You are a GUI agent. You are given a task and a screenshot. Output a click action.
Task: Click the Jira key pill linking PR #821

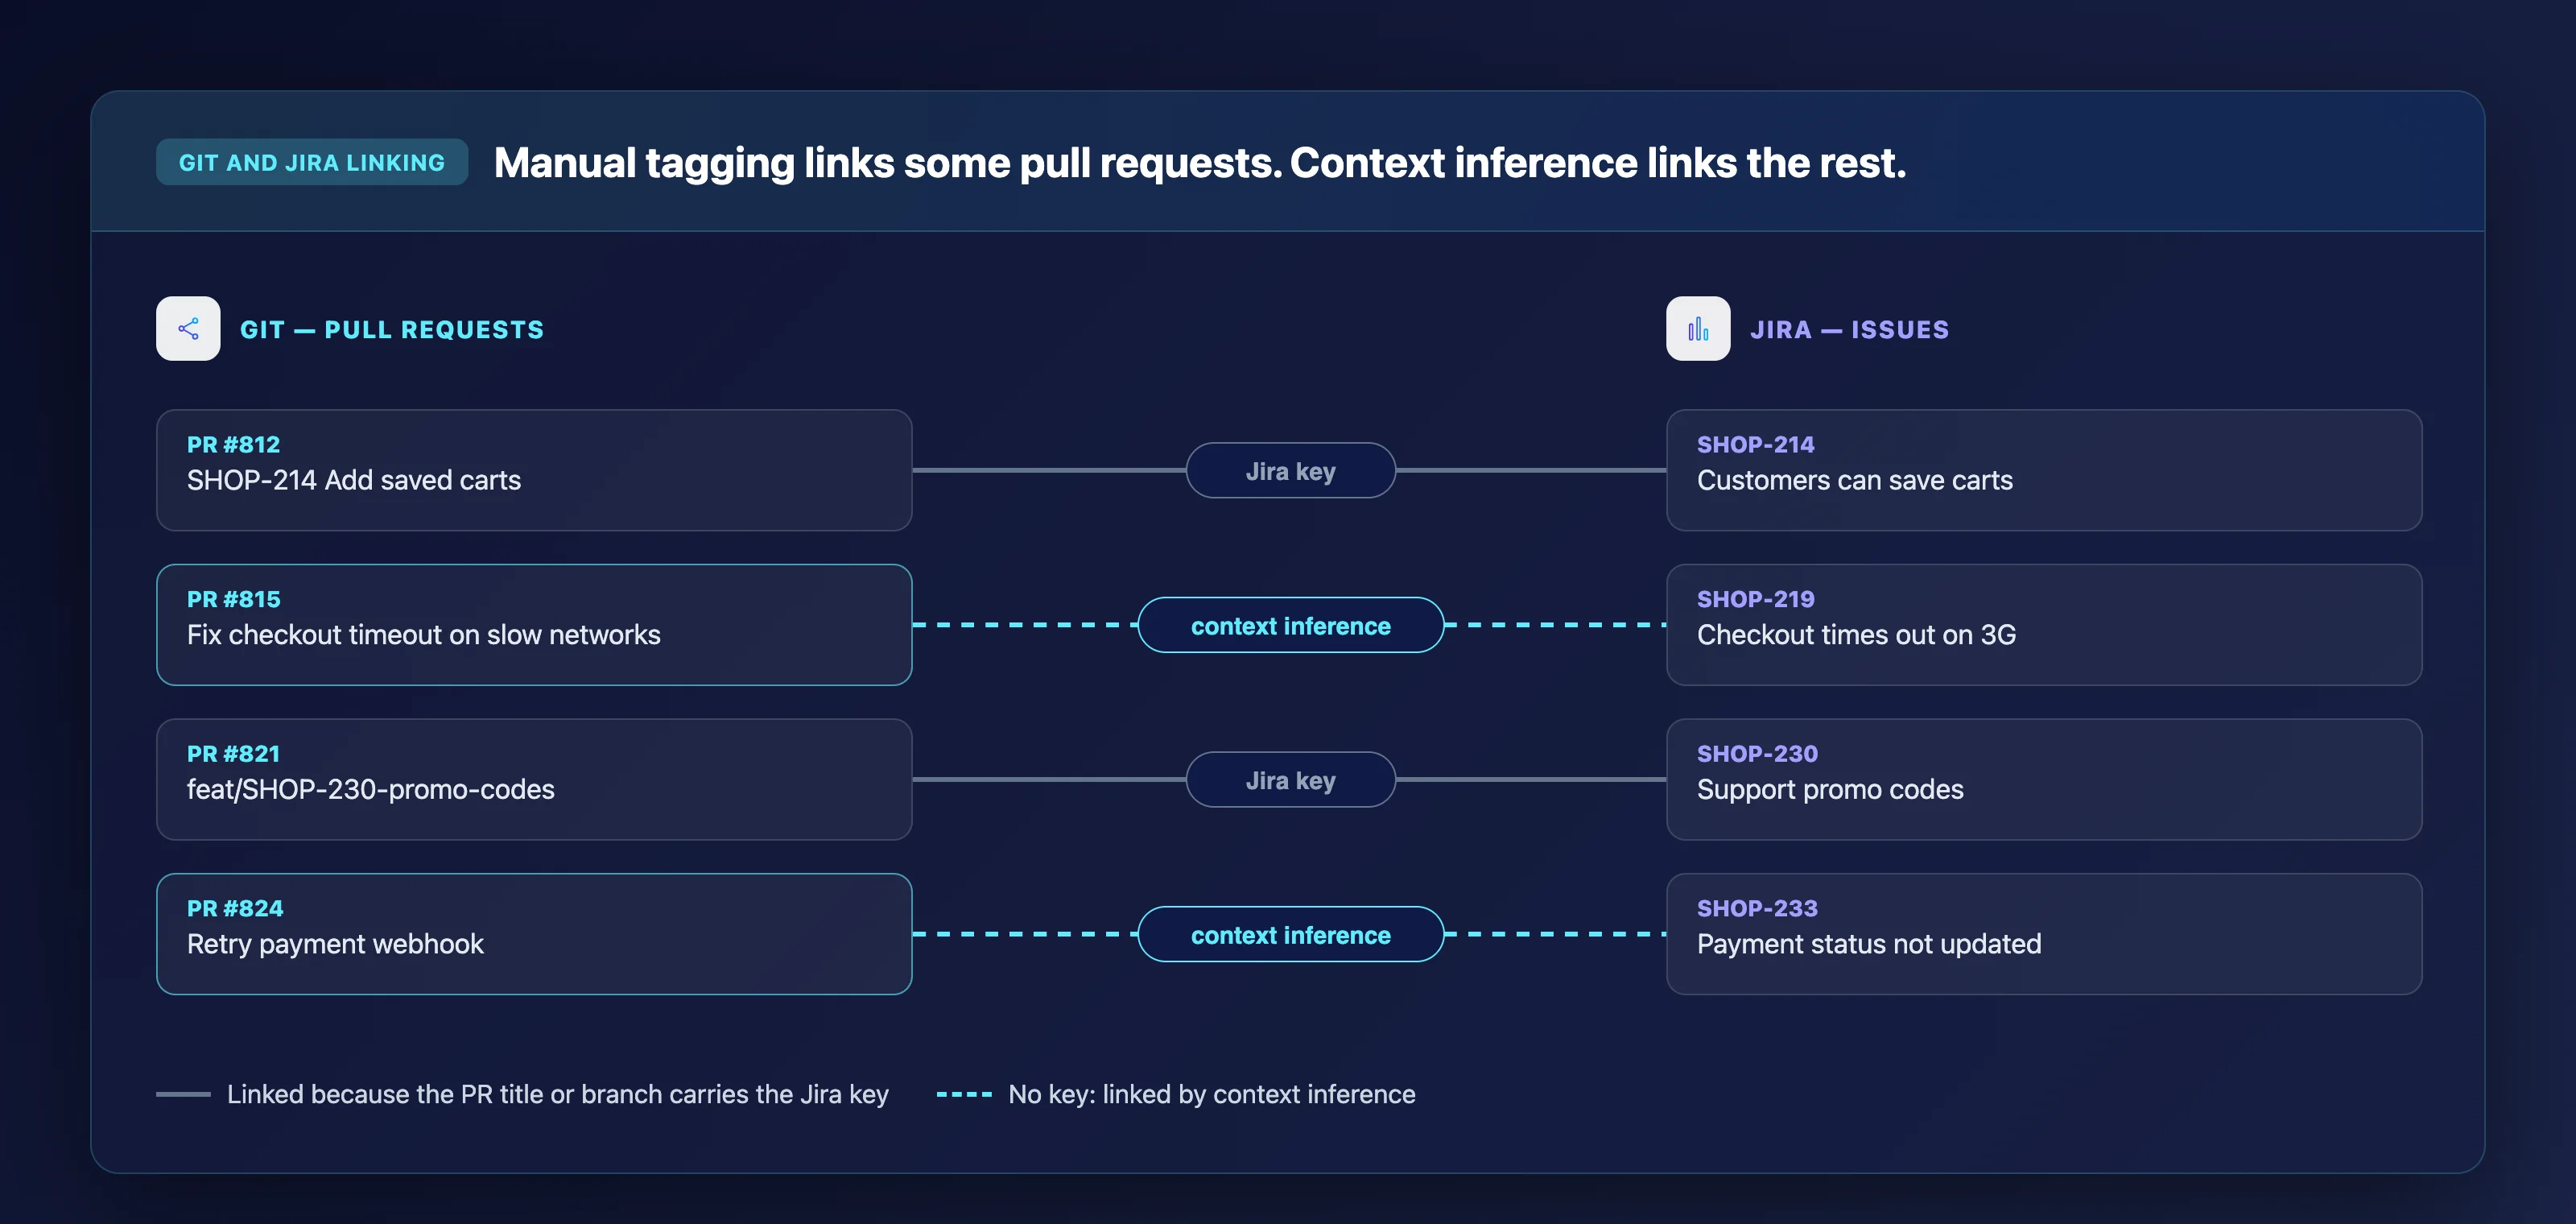[x=1290, y=779]
